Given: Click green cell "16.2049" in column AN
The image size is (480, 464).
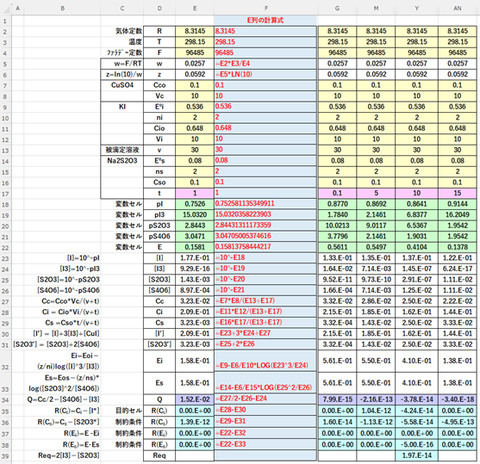Looking at the screenshot, I should [457, 215].
